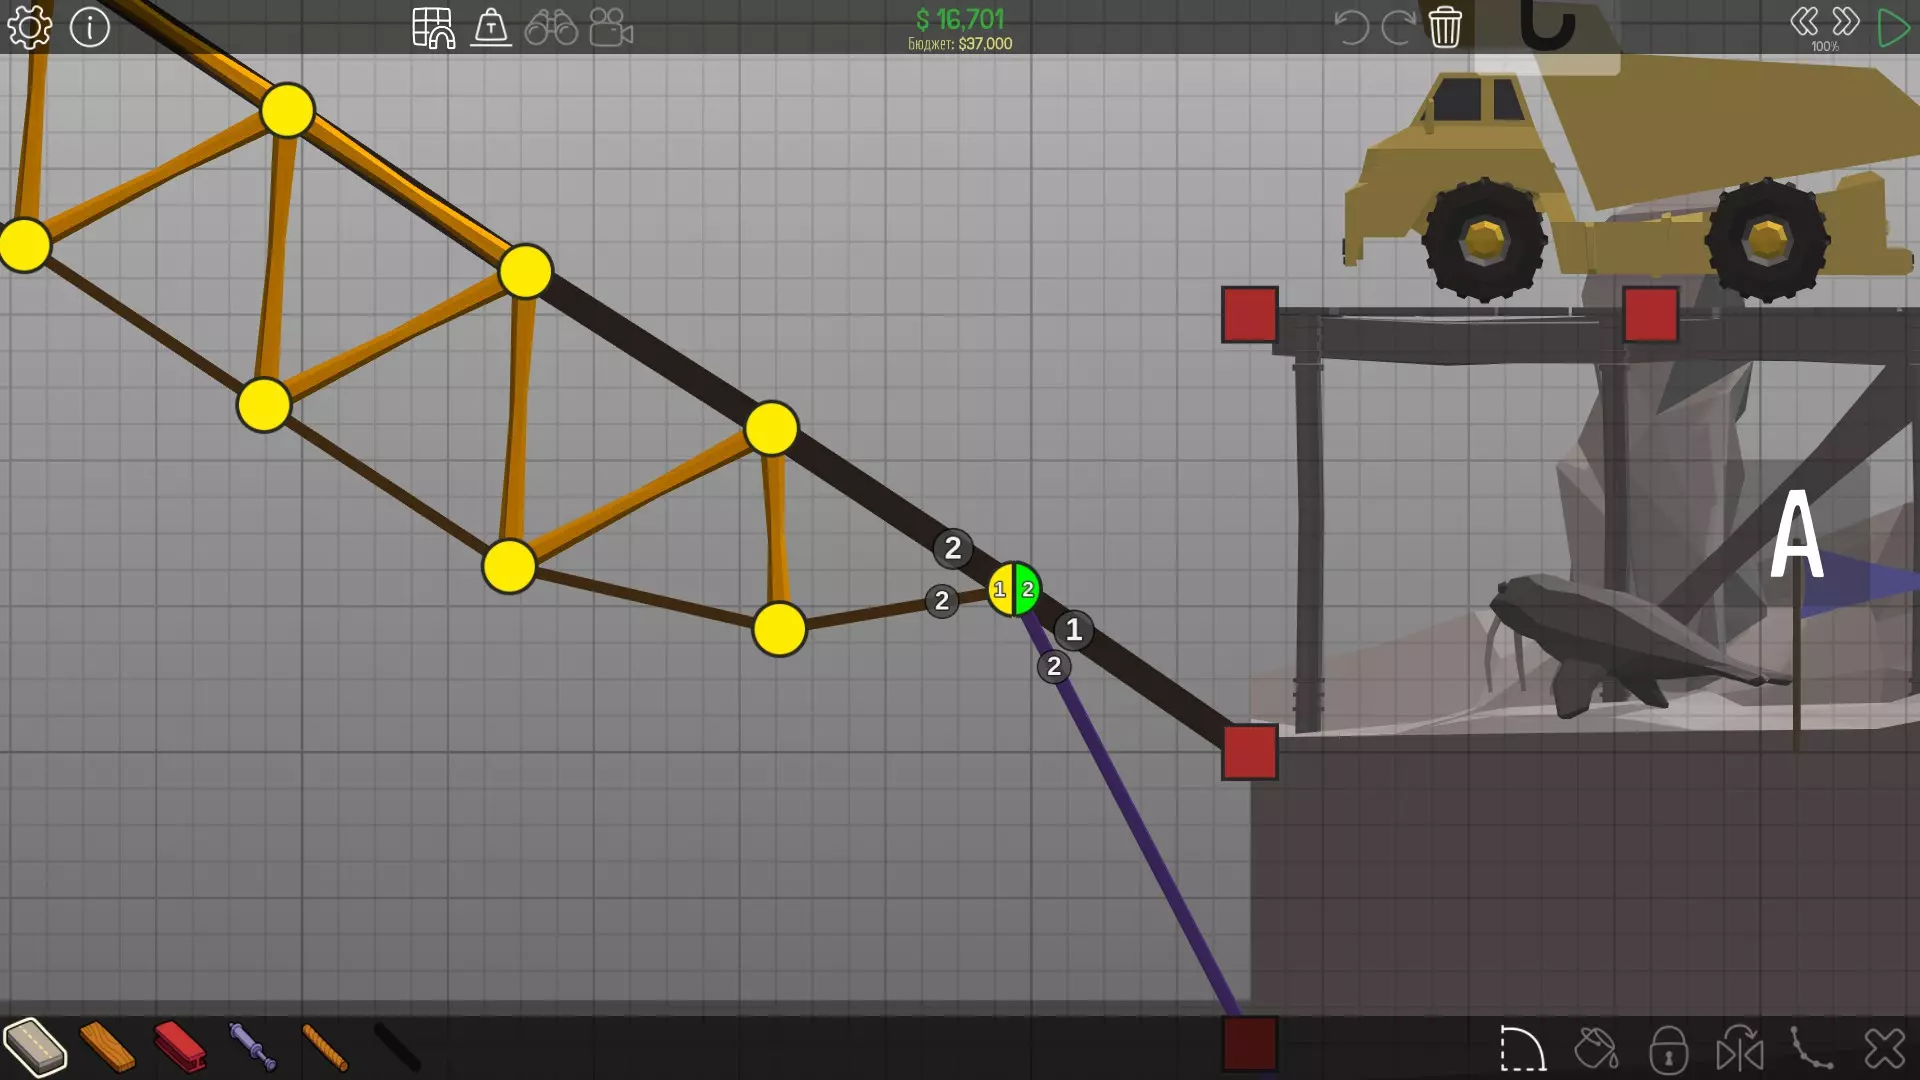Delete the bridge with trash can icon
1920x1080 pixels.
point(1445,27)
